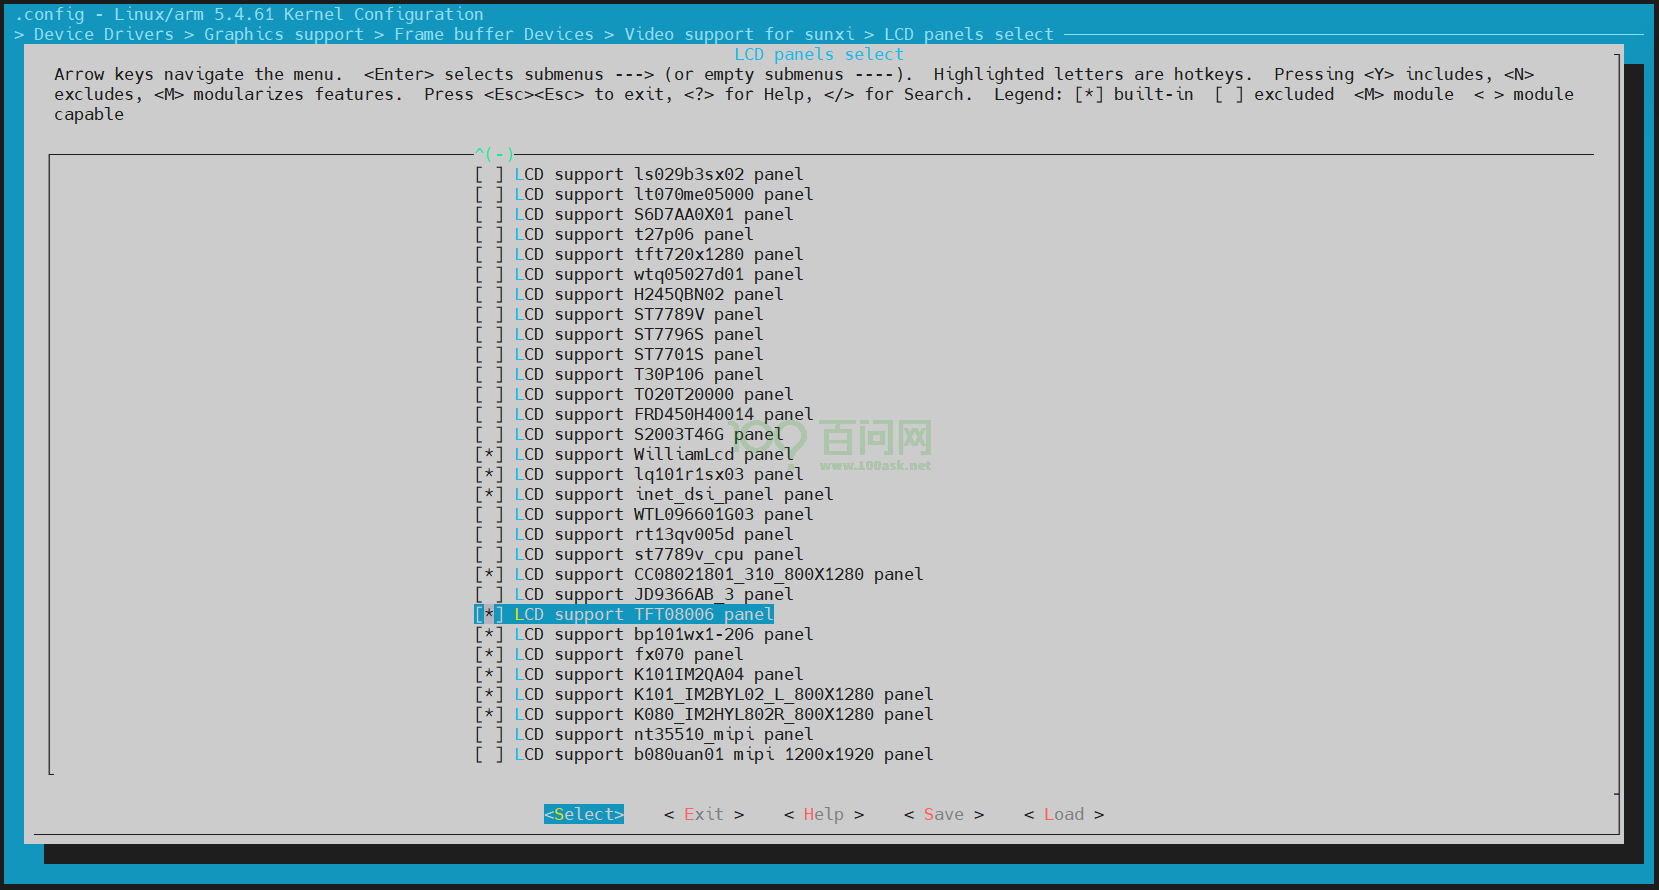Disable the WilliamLcd panel checkbox
Image resolution: width=1659 pixels, height=890 pixels.
pos(489,454)
